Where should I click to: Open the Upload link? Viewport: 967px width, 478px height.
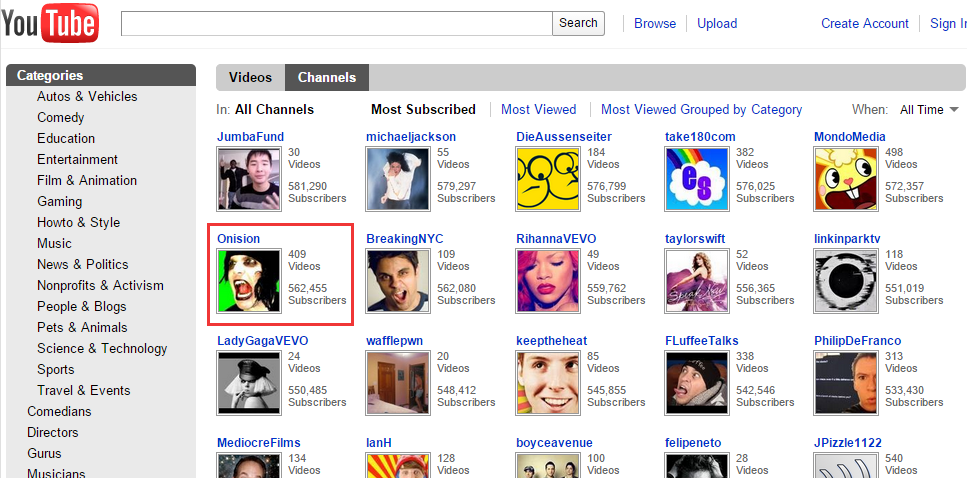click(717, 23)
